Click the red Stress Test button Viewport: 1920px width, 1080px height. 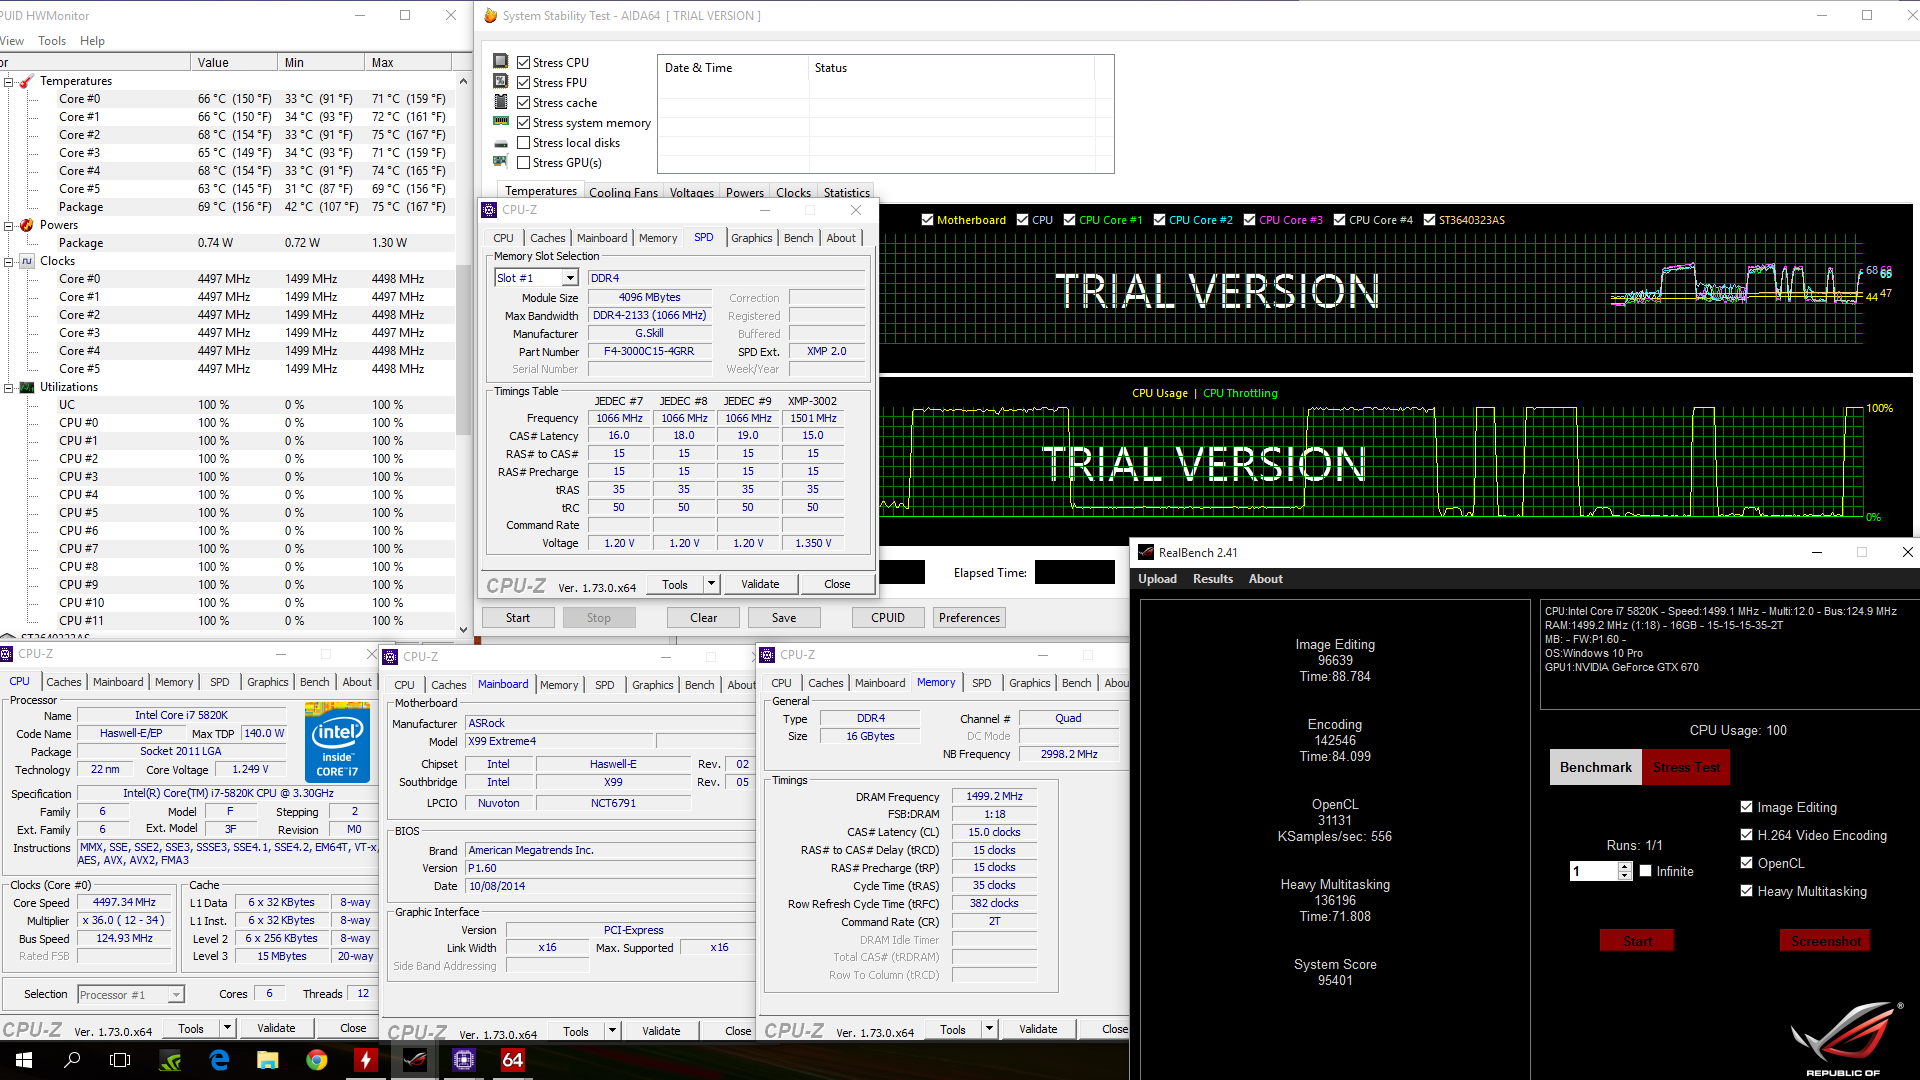click(1686, 767)
